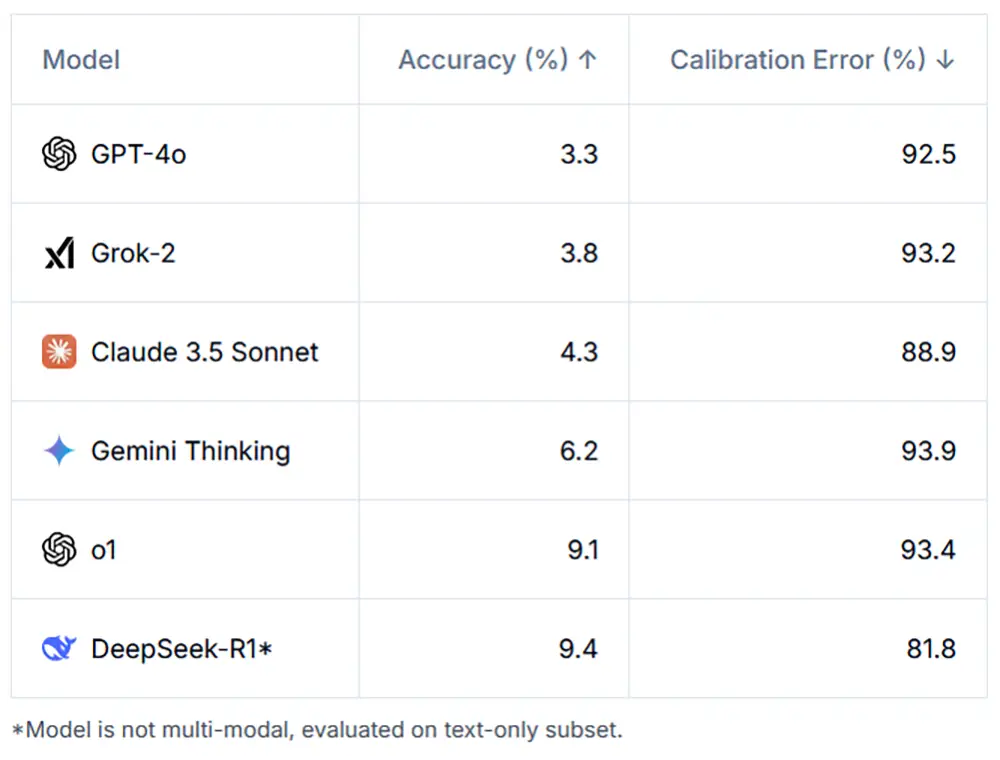The image size is (1000, 760).
Task: Click the 9.4 accuracy value for DeepSeek-R1
Action: pos(578,648)
